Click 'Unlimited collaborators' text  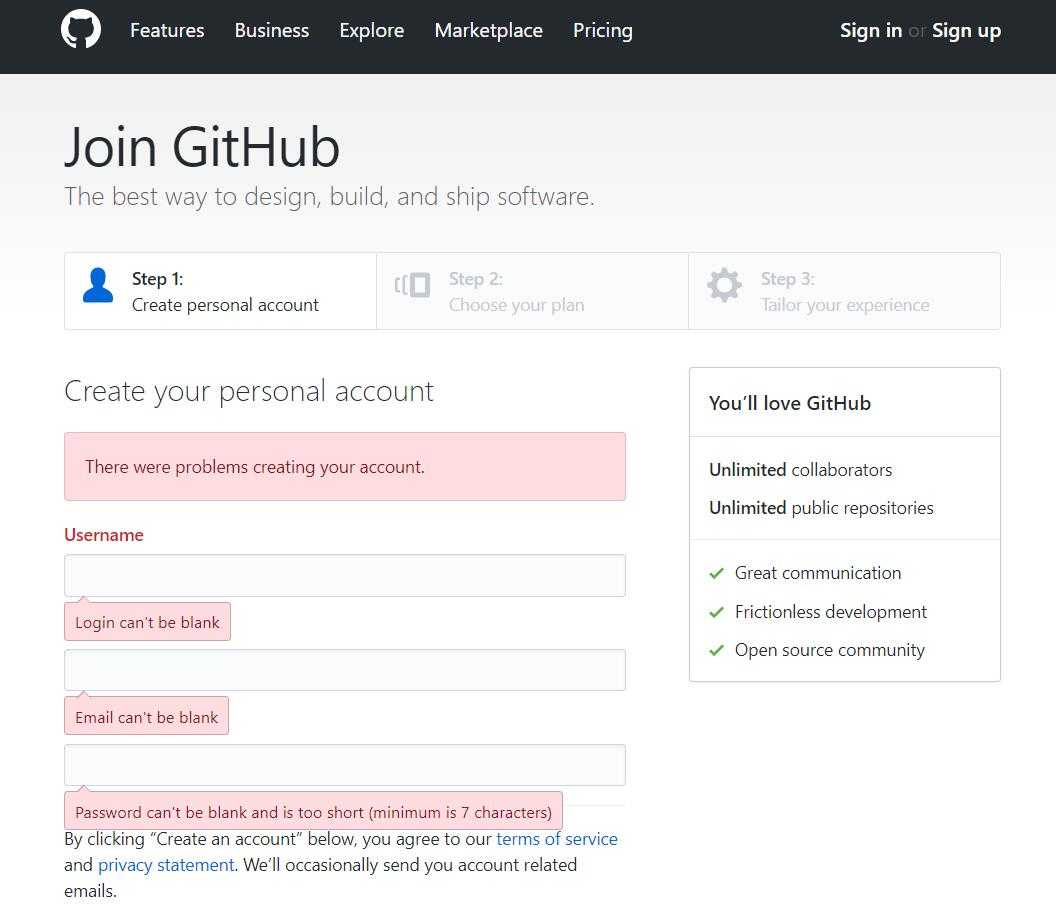(x=801, y=469)
